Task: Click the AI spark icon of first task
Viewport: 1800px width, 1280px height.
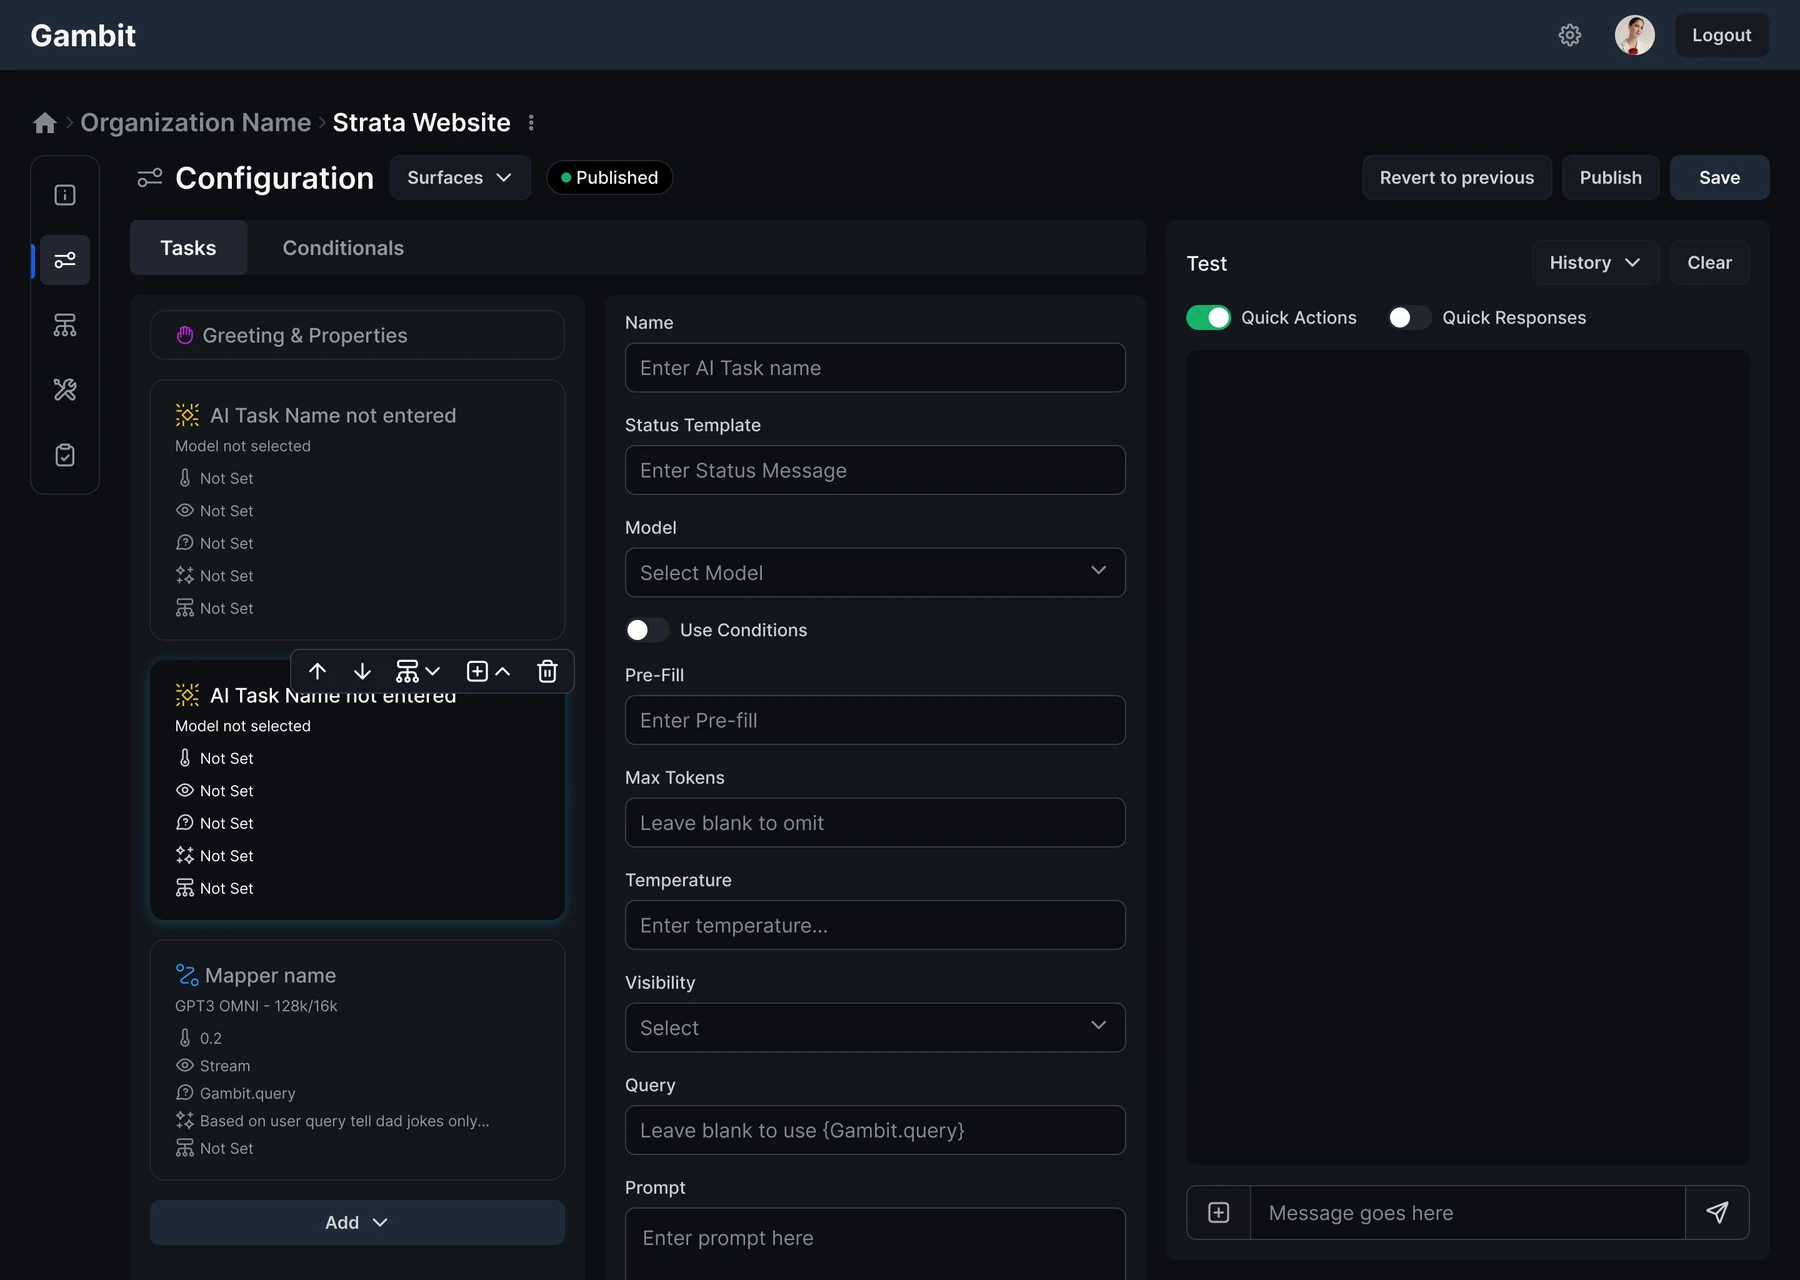Action: pyautogui.click(x=187, y=415)
